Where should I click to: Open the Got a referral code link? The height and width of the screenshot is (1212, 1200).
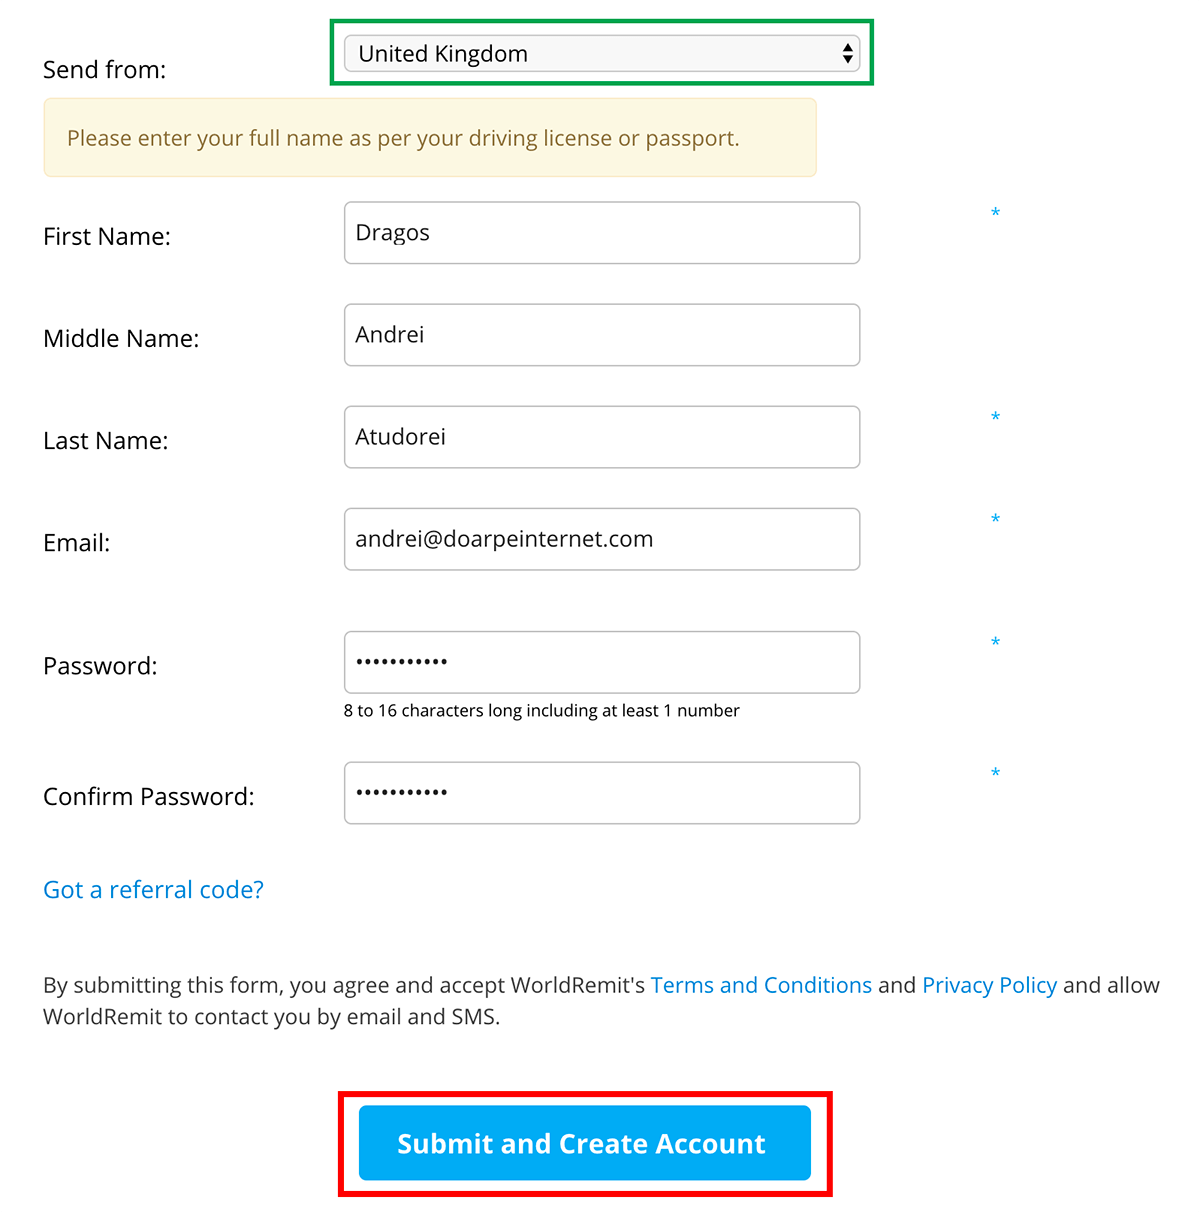(x=154, y=890)
